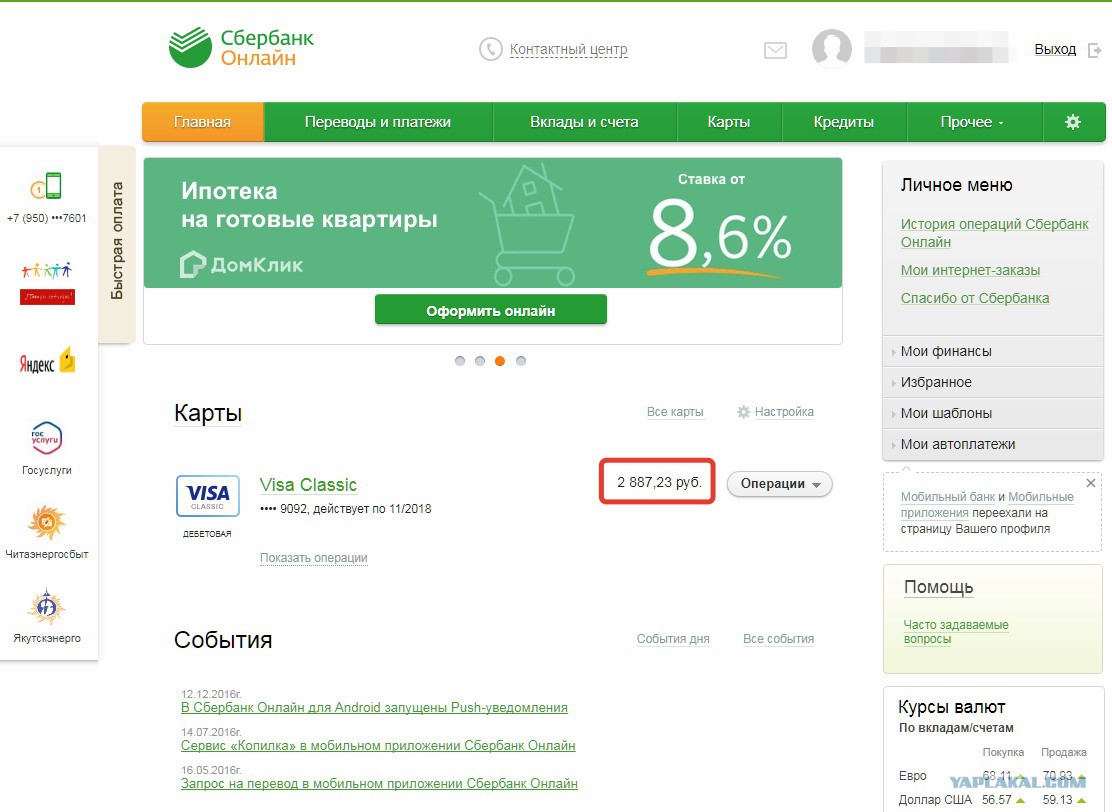This screenshot has width=1112, height=812.
Task: Click the Visa Classic card image
Action: click(x=208, y=496)
